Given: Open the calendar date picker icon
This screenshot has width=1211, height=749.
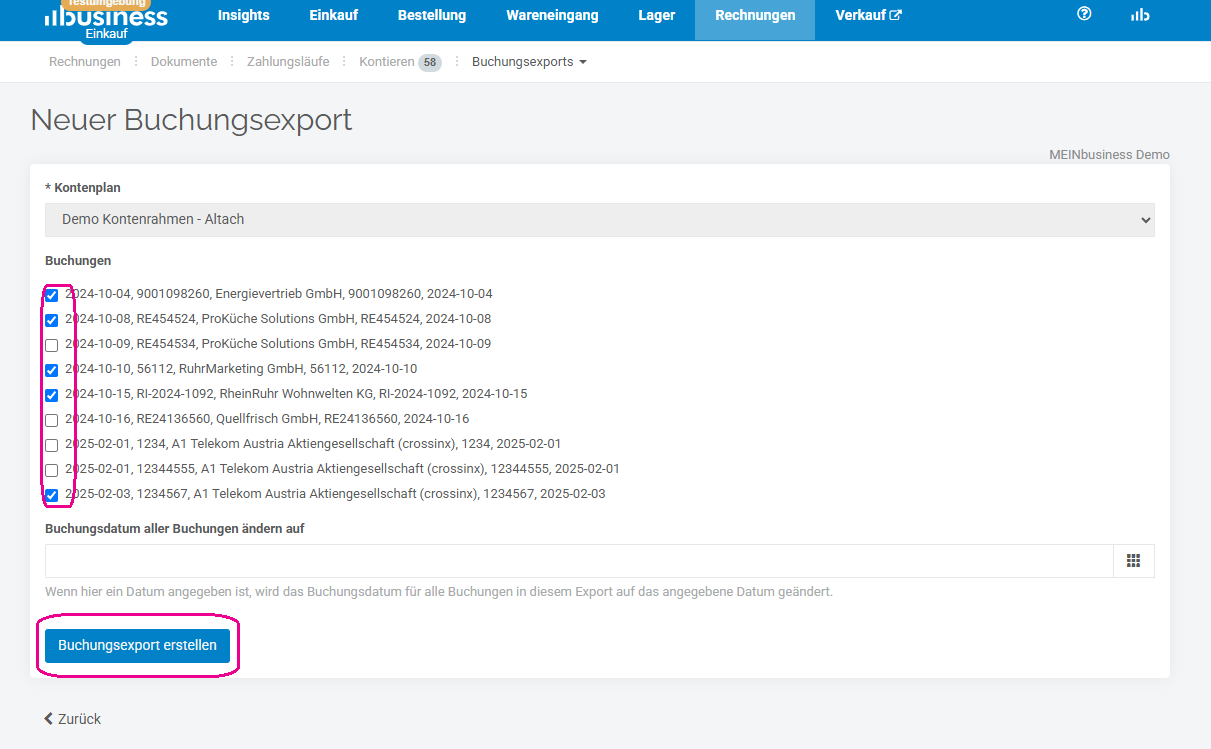Looking at the screenshot, I should coord(1133,561).
